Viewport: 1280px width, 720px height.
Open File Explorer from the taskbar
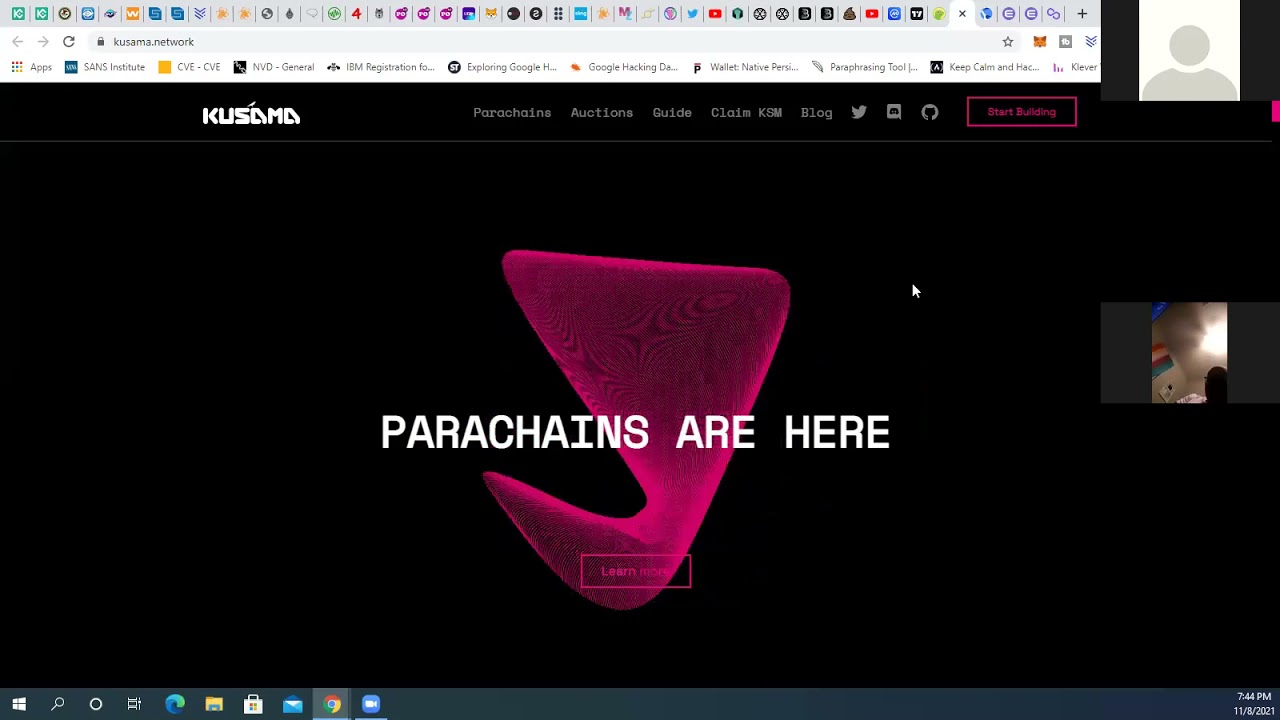[x=214, y=705]
